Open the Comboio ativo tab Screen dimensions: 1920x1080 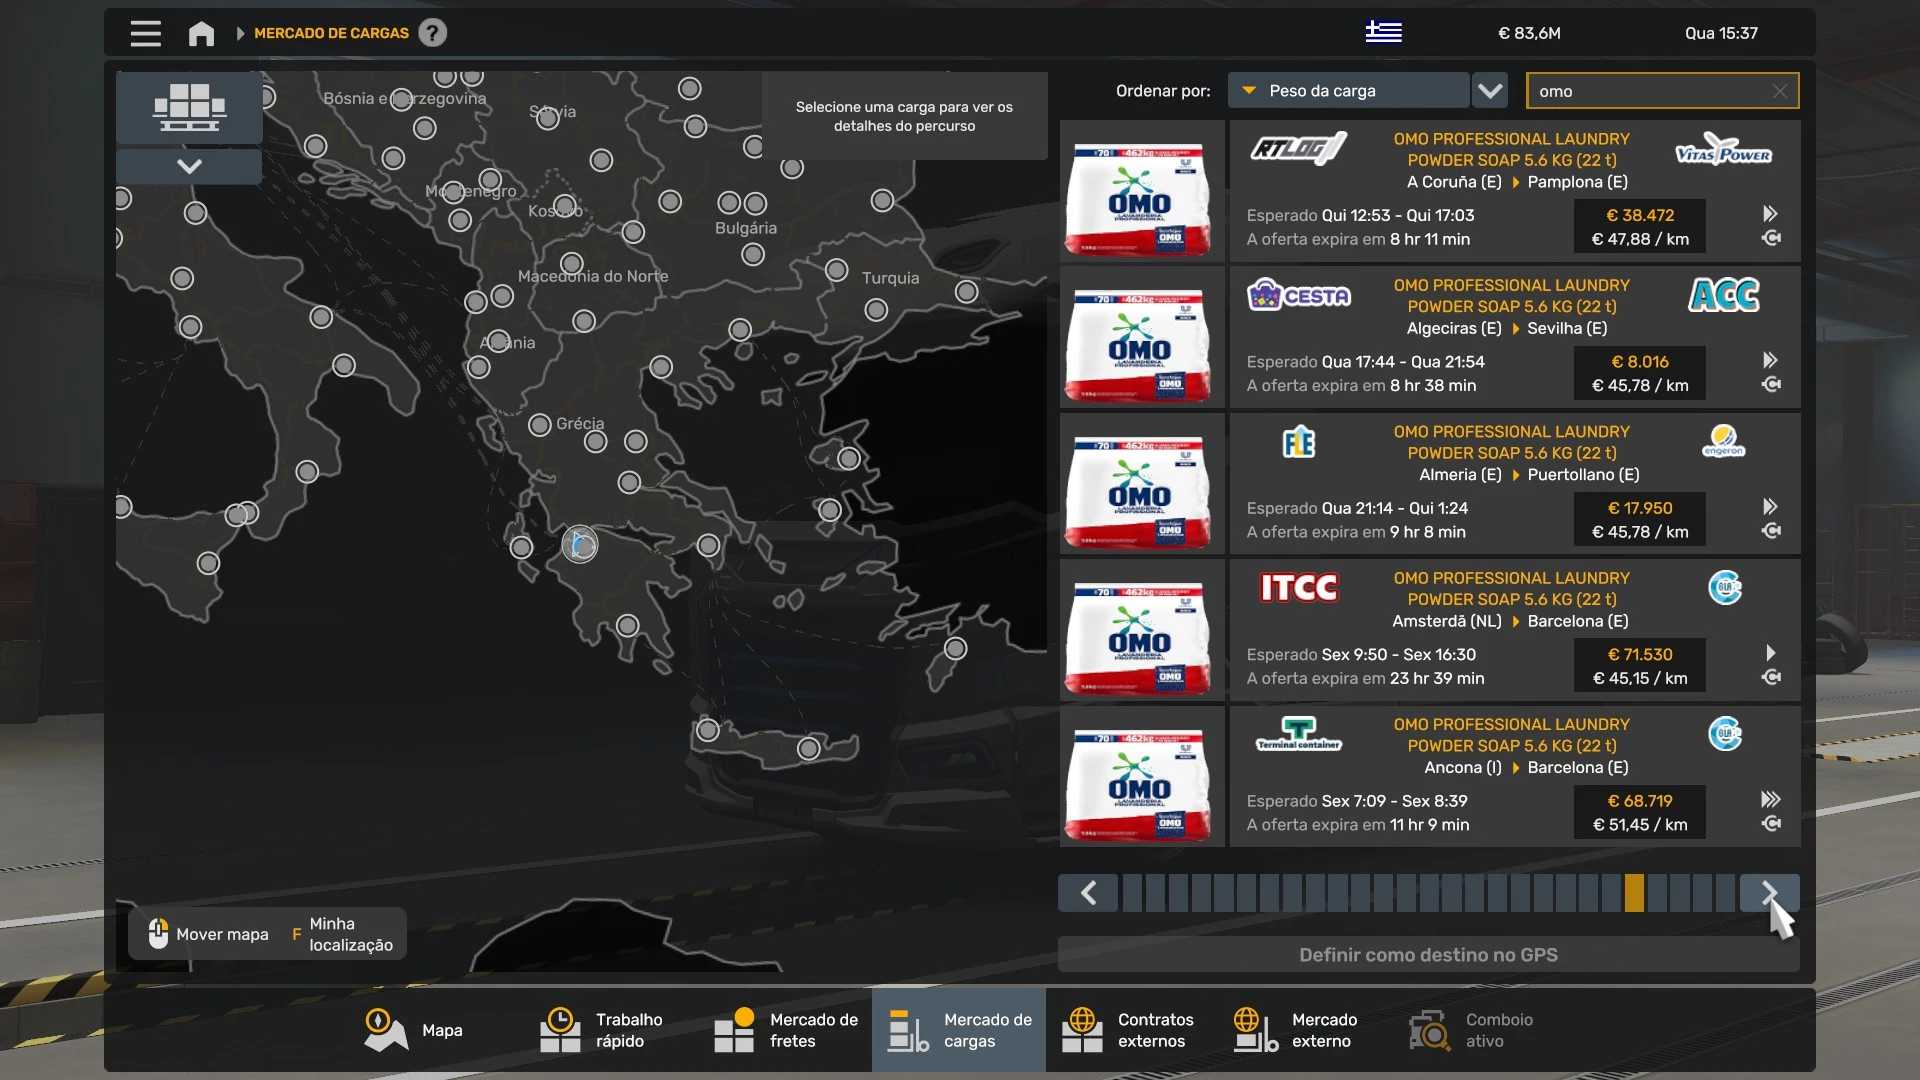(x=1481, y=1031)
